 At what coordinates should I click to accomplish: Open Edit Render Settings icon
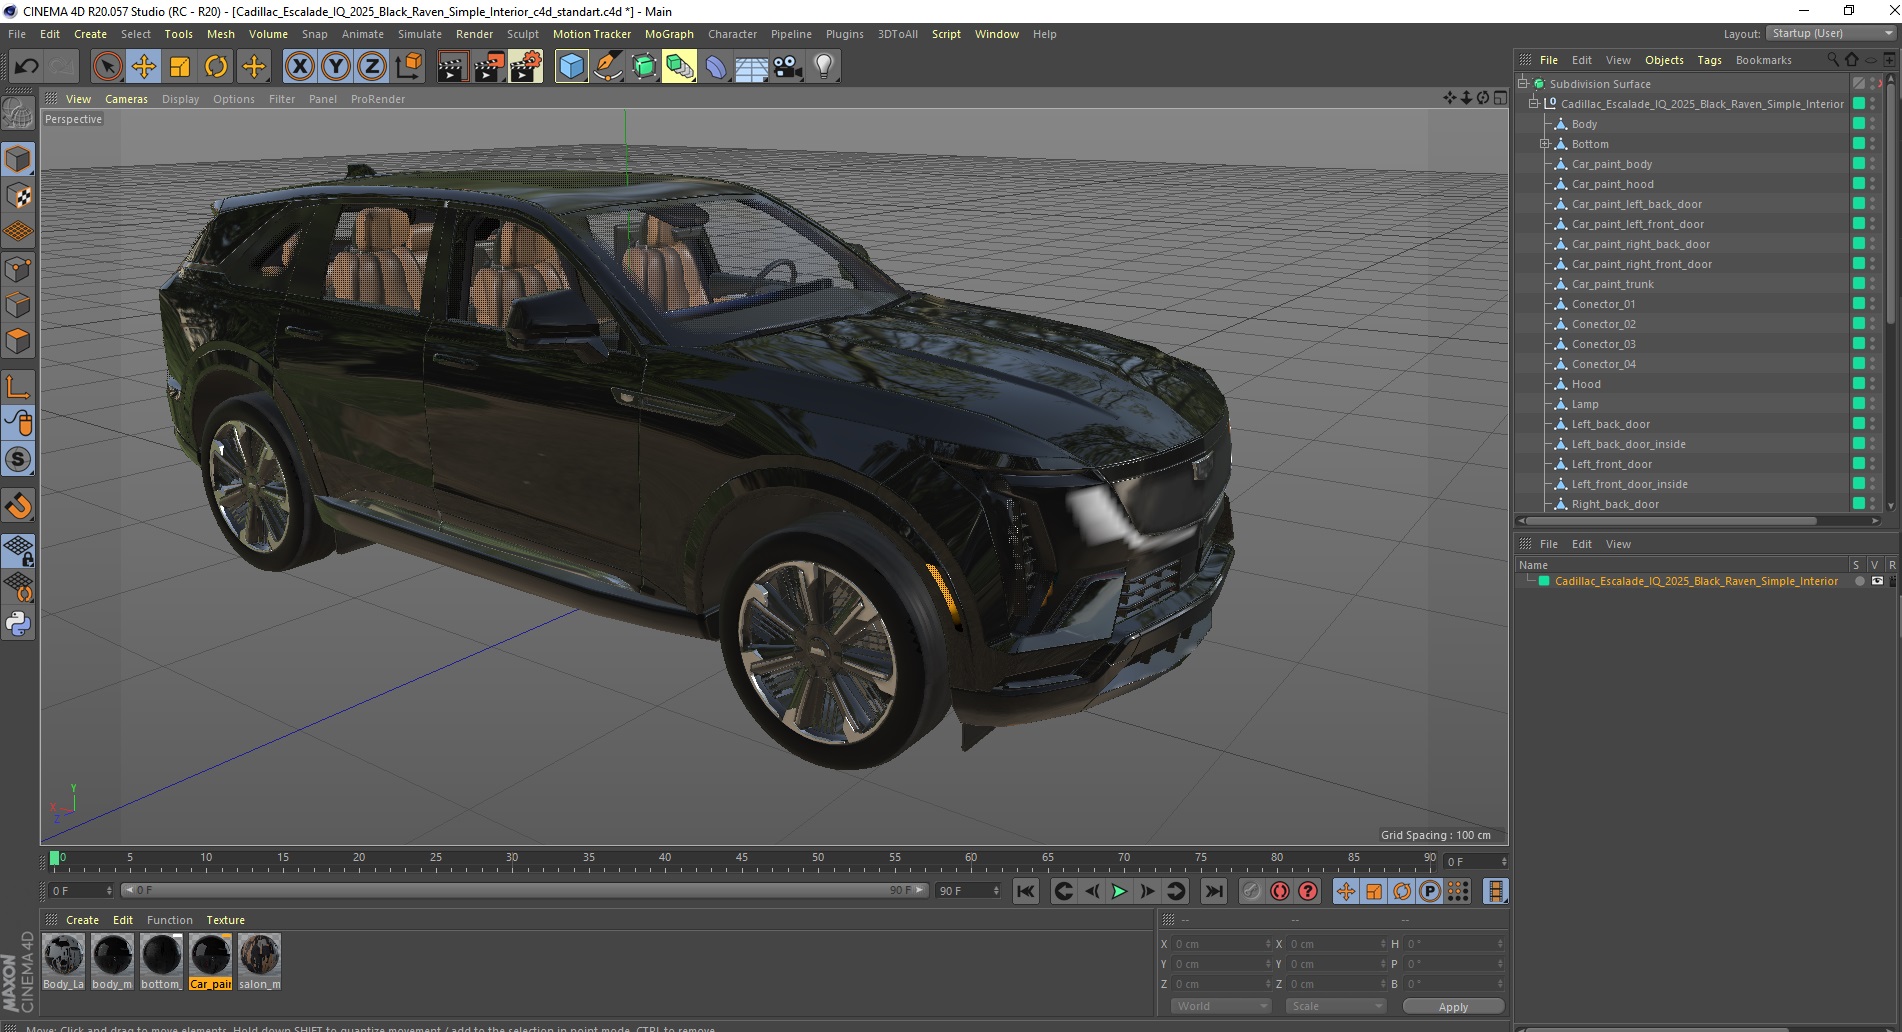(525, 67)
